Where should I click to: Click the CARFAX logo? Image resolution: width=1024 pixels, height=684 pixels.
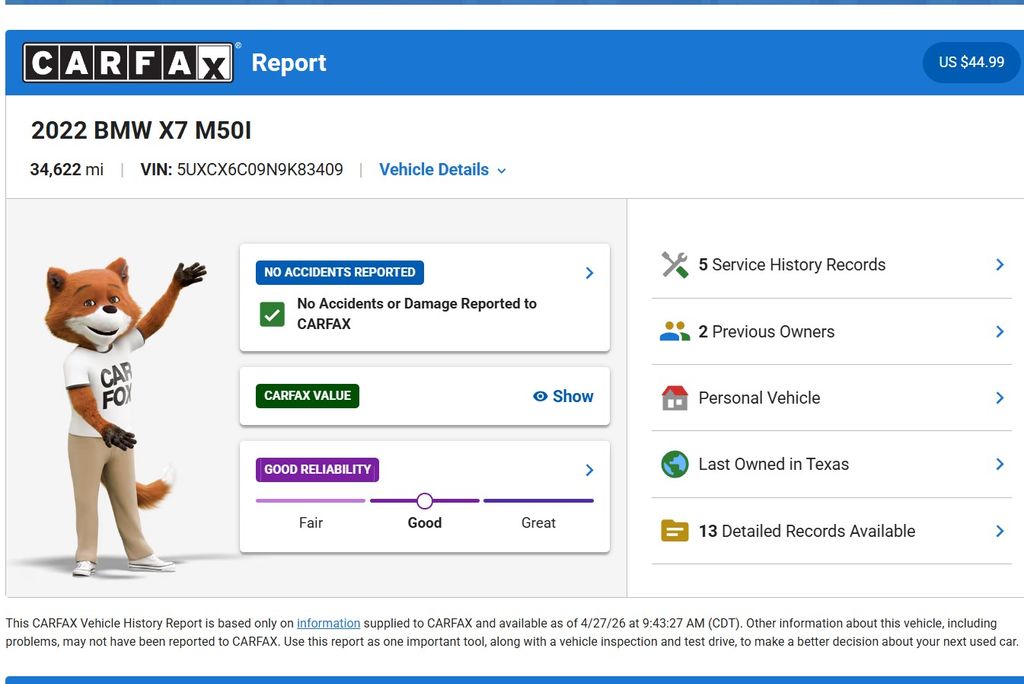(x=128, y=63)
